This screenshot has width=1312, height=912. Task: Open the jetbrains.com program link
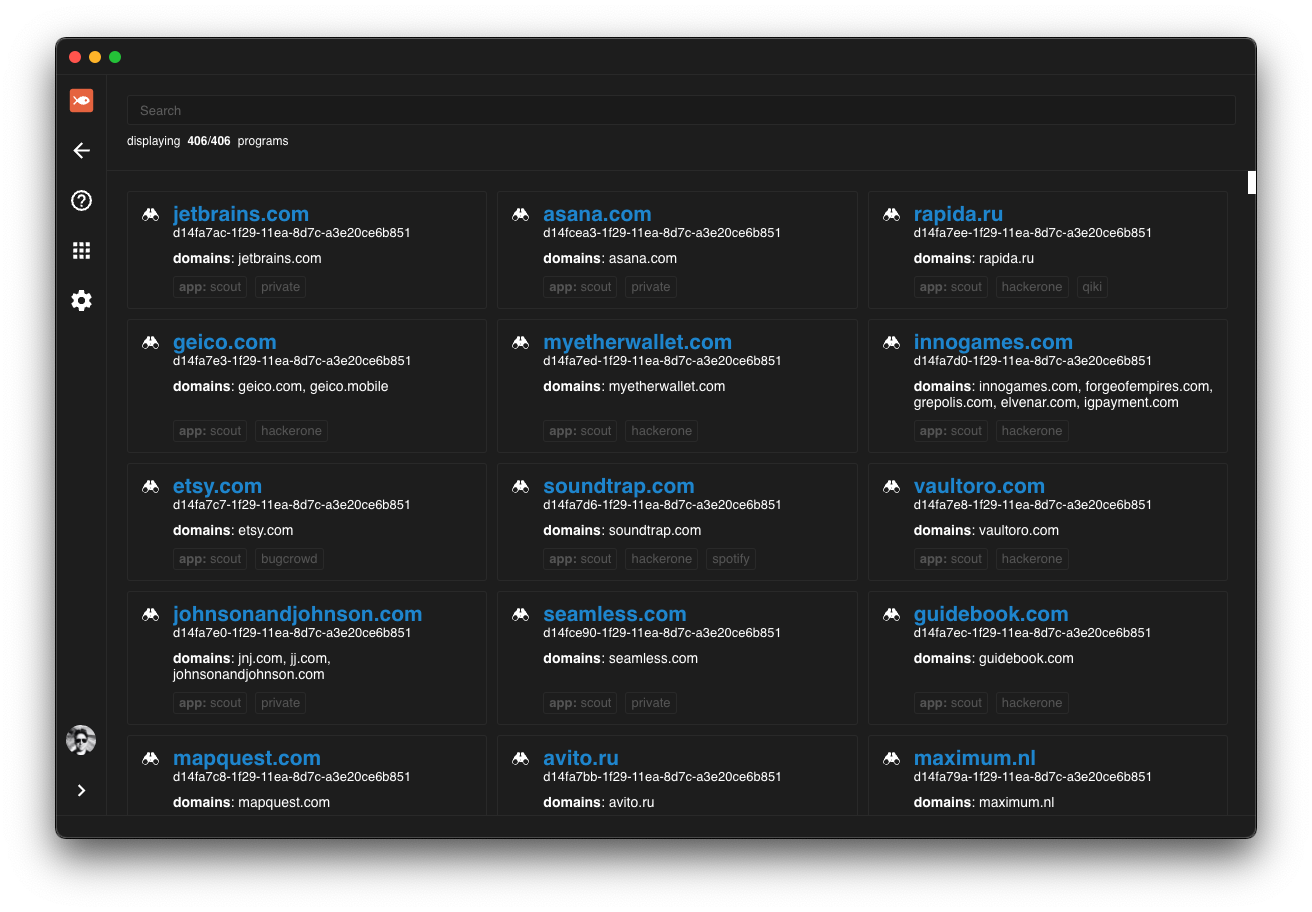[x=241, y=214]
